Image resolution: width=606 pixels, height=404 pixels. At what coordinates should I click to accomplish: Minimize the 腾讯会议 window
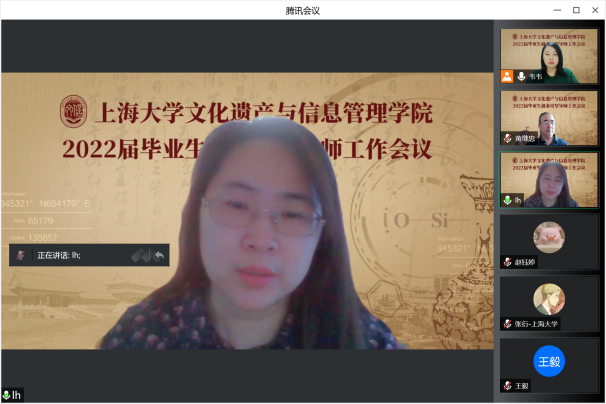557,10
